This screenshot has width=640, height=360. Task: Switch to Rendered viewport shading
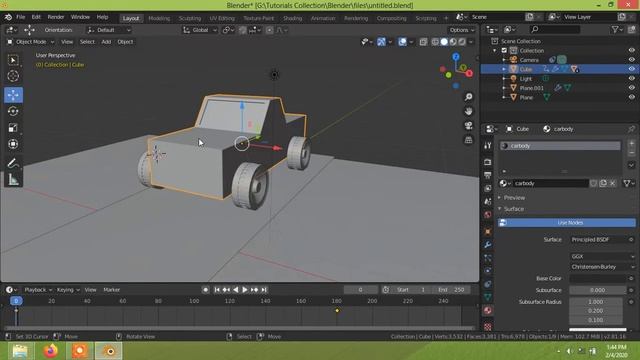(462, 42)
